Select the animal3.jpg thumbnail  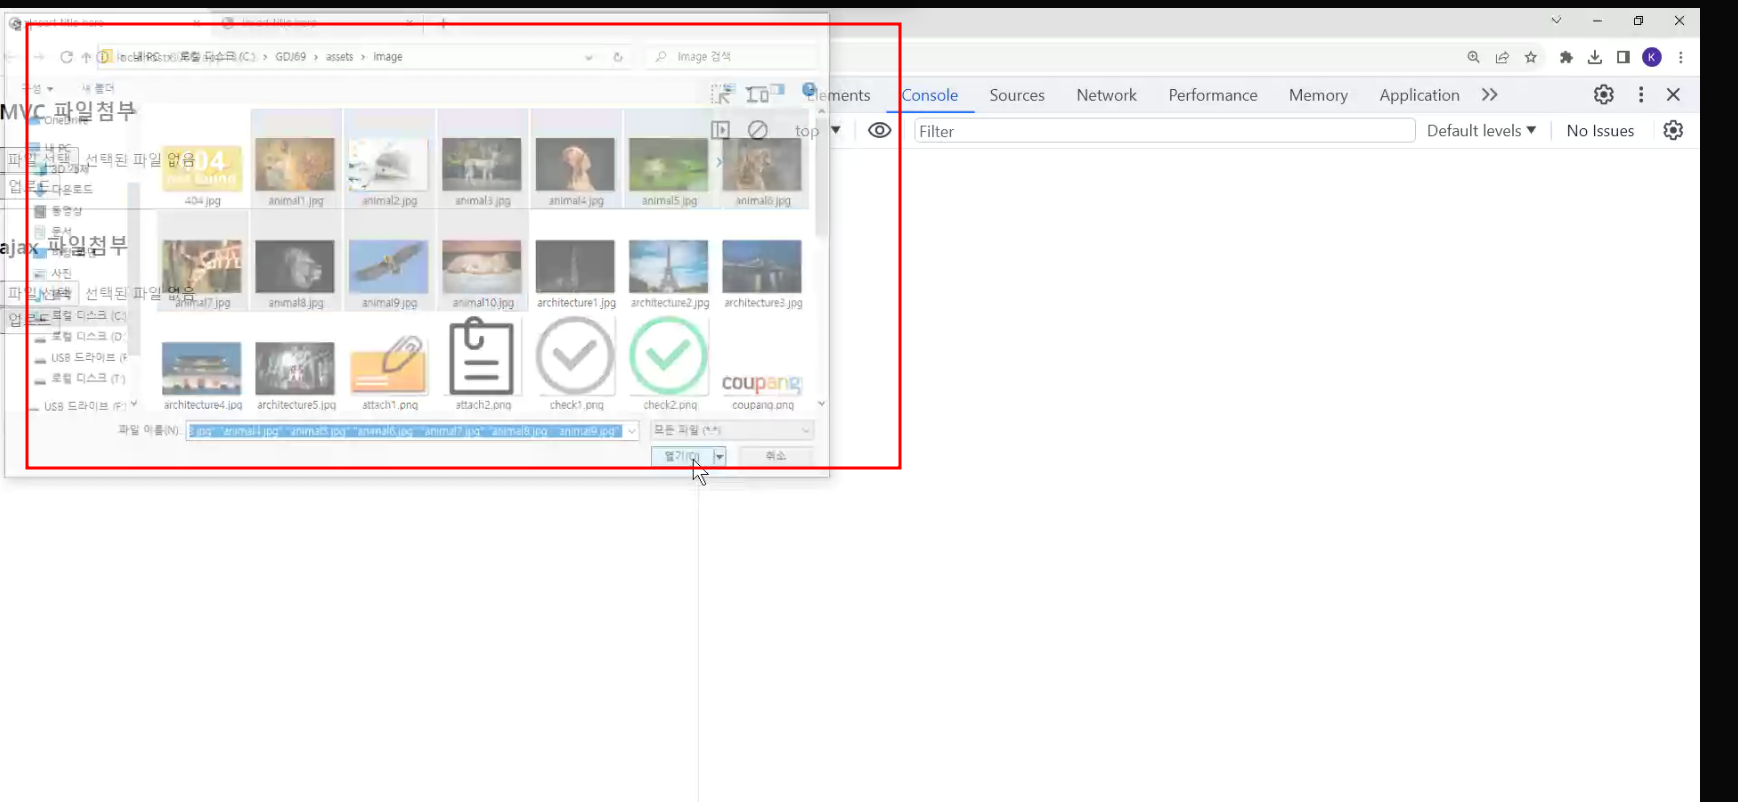point(482,165)
